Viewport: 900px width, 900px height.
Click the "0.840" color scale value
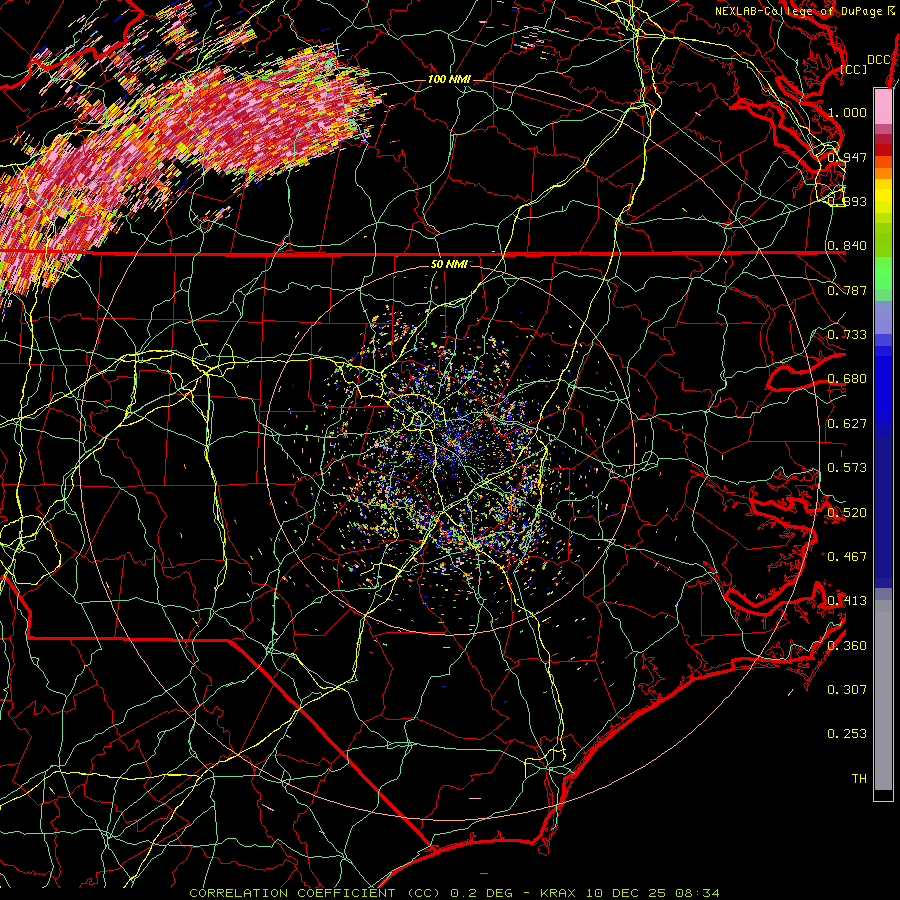[x=847, y=246]
